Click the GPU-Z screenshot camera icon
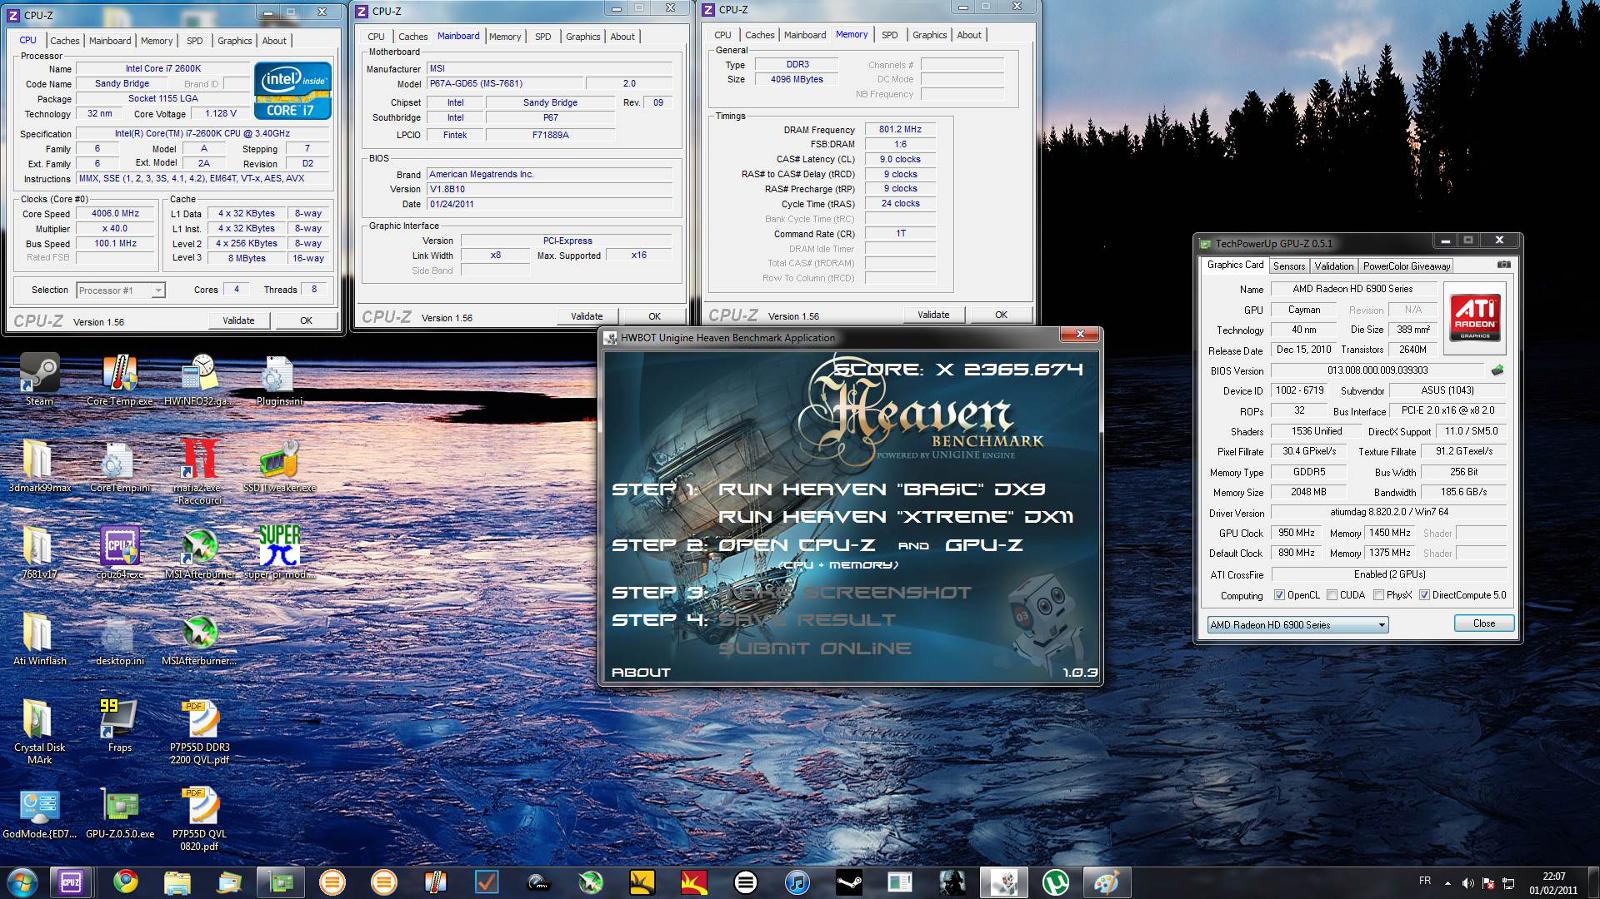Image resolution: width=1600 pixels, height=899 pixels. pyautogui.click(x=1503, y=265)
